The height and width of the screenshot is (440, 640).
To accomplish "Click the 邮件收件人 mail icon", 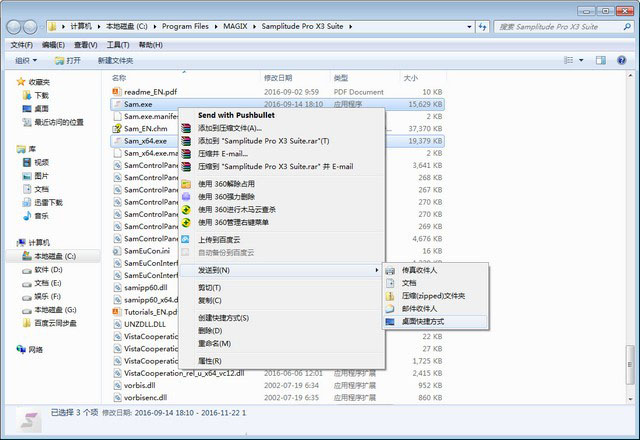I will pyautogui.click(x=390, y=309).
